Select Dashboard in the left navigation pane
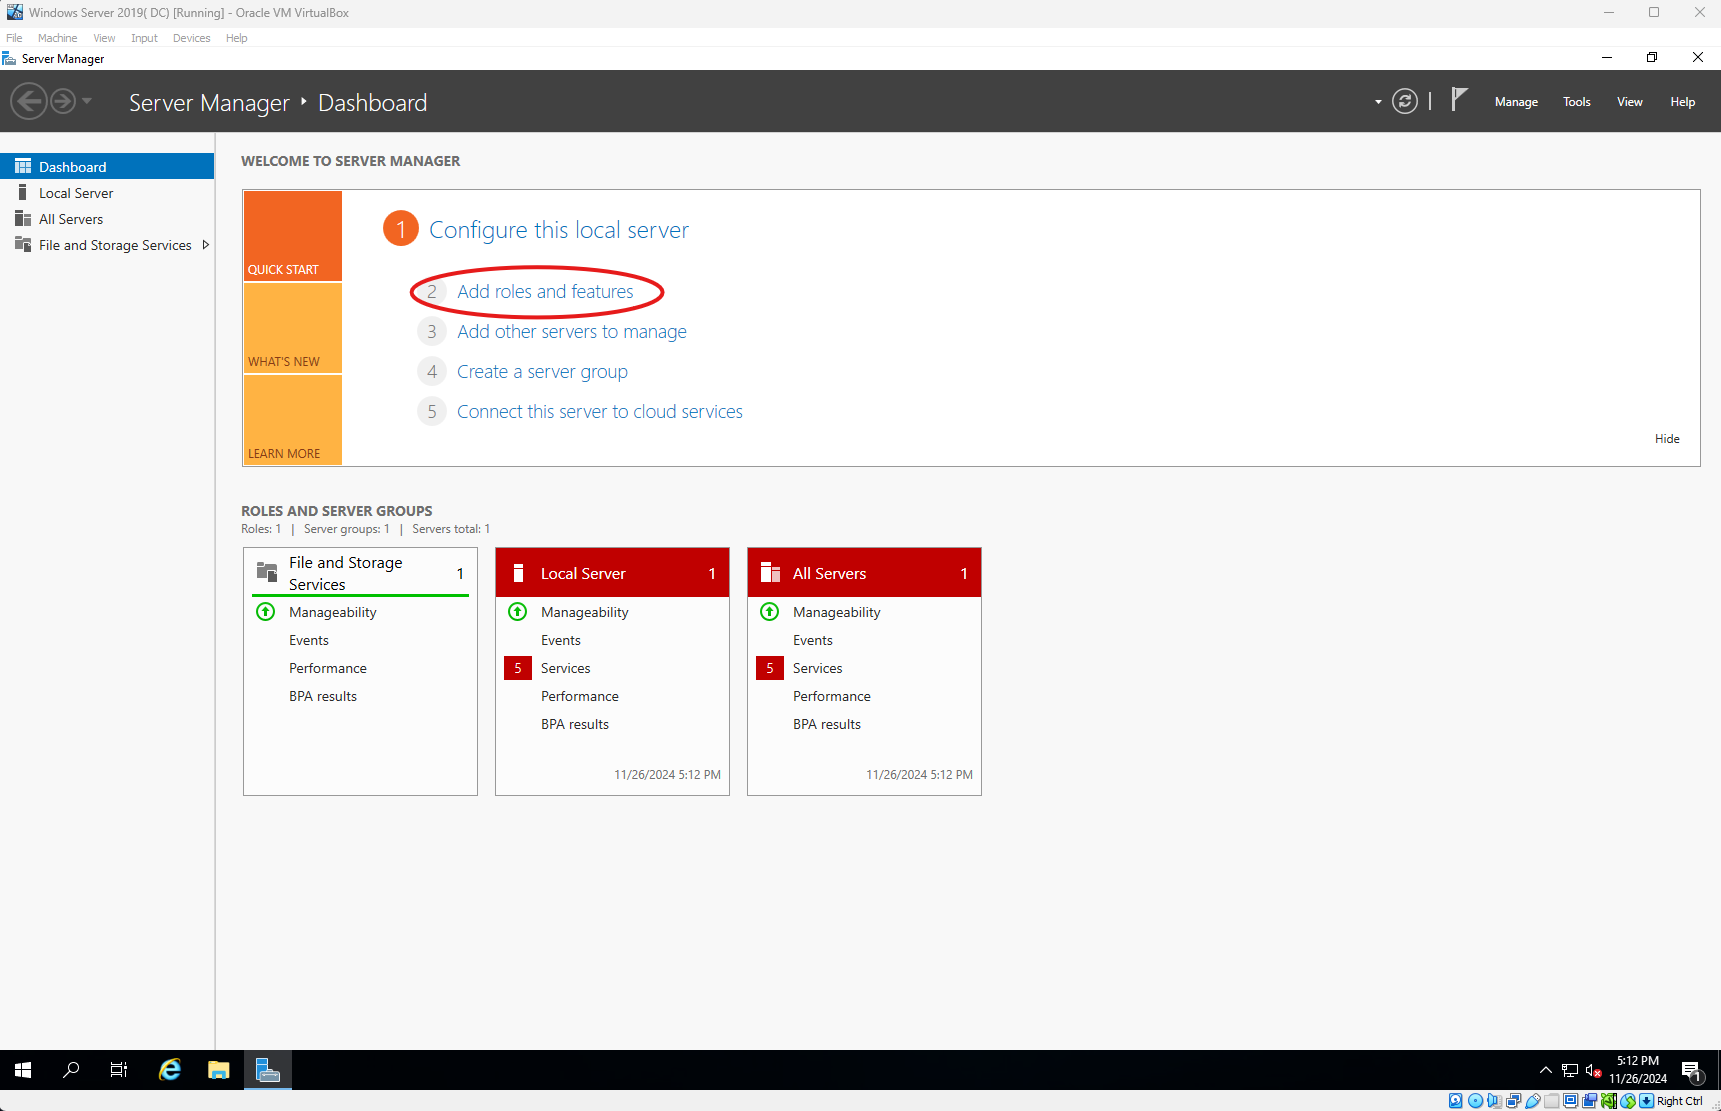The image size is (1721, 1111). click(x=107, y=167)
